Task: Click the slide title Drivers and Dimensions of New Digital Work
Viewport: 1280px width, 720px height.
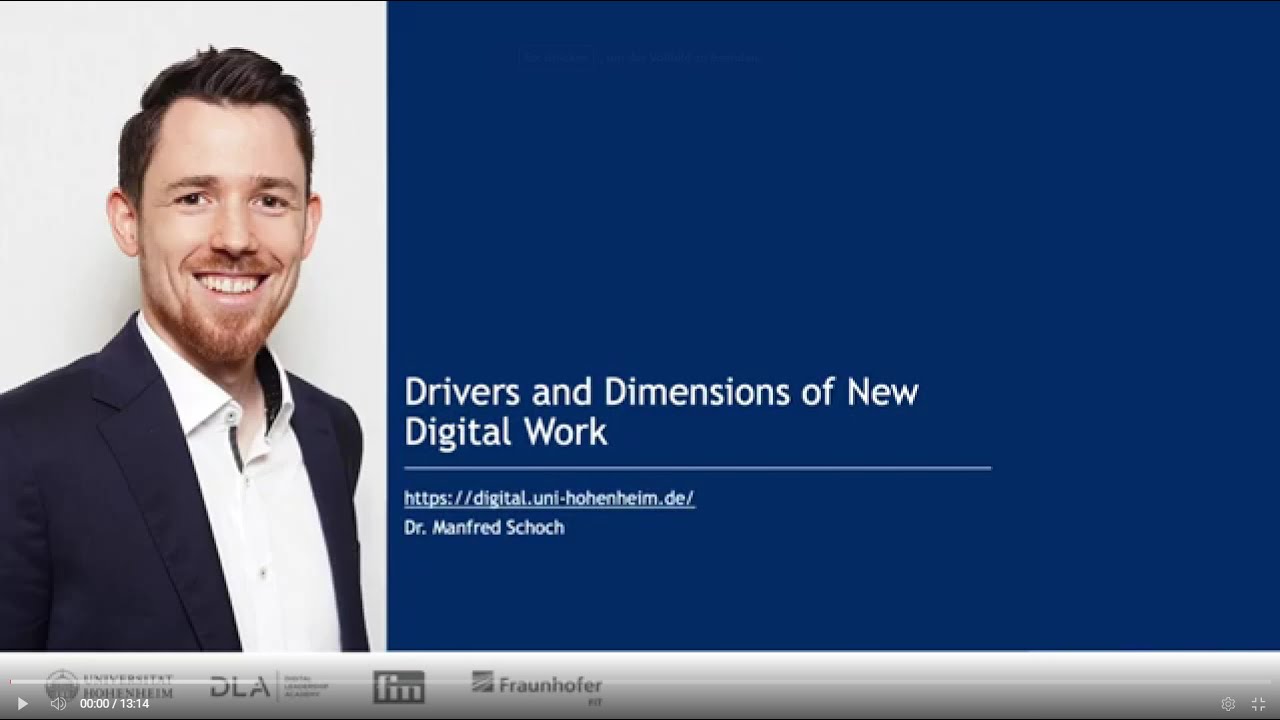Action: point(661,411)
